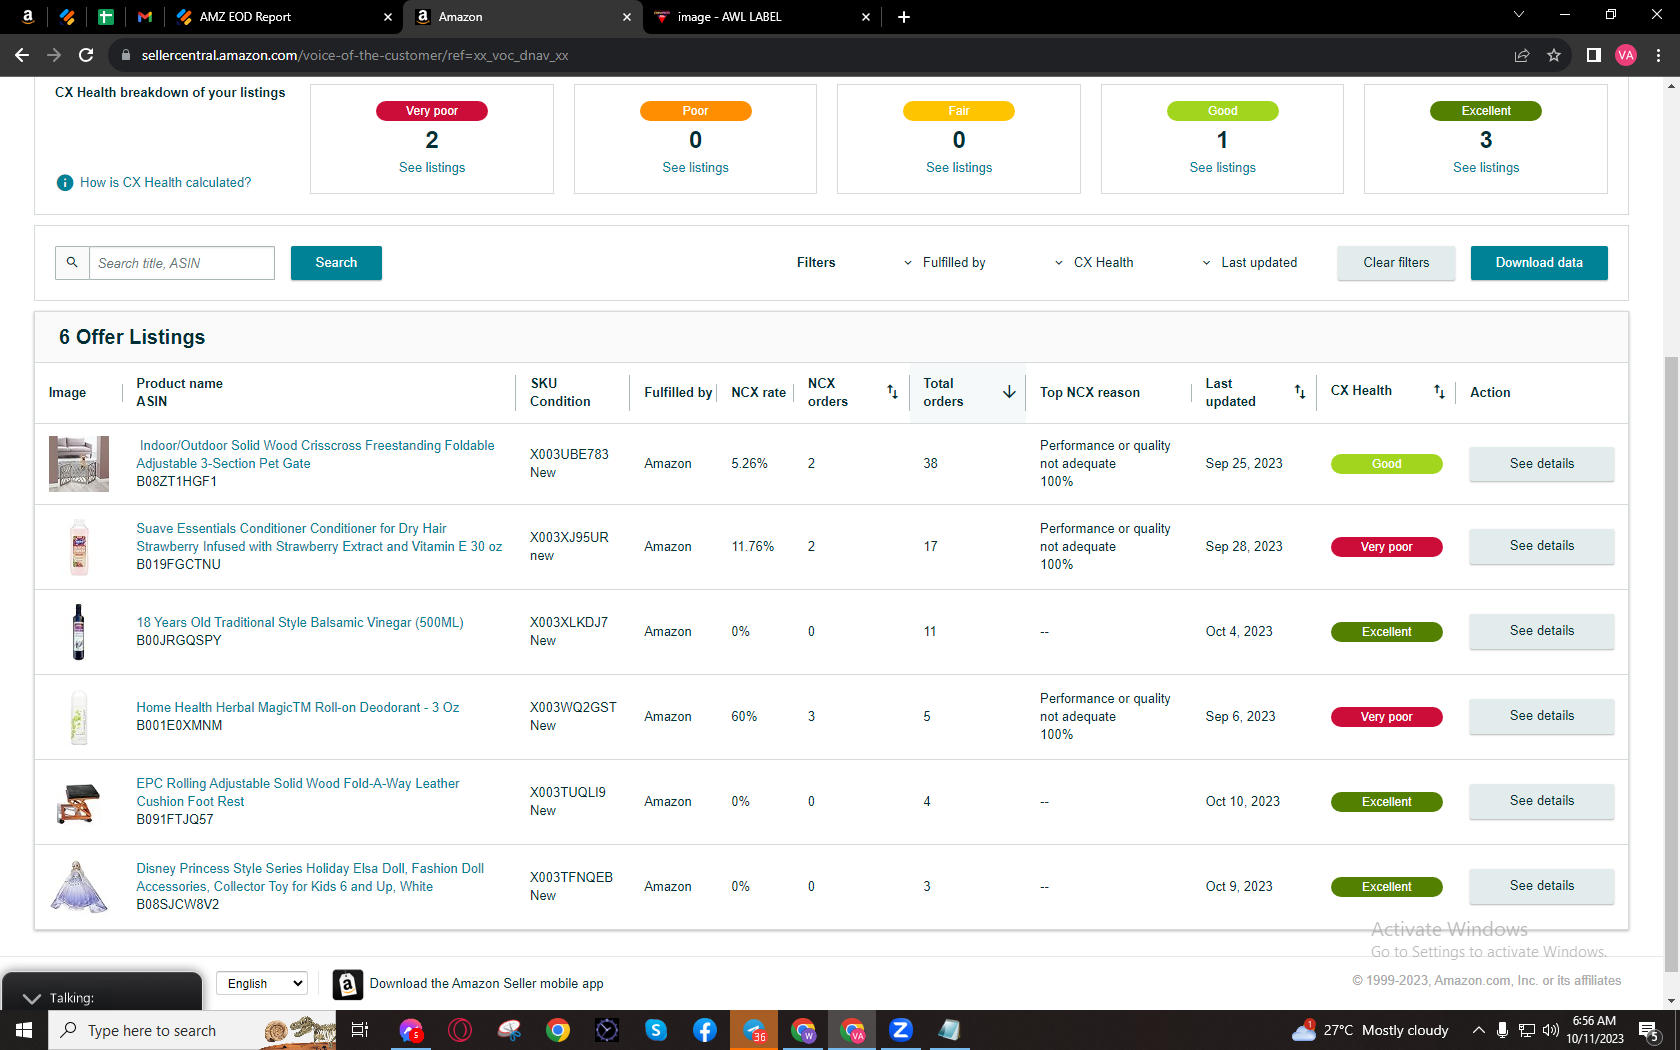Open the Balsamic Vinegar product thumbnail

pyautogui.click(x=79, y=632)
